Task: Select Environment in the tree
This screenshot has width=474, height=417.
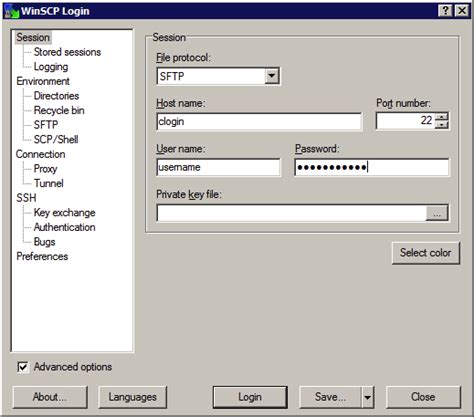Action: coord(43,81)
